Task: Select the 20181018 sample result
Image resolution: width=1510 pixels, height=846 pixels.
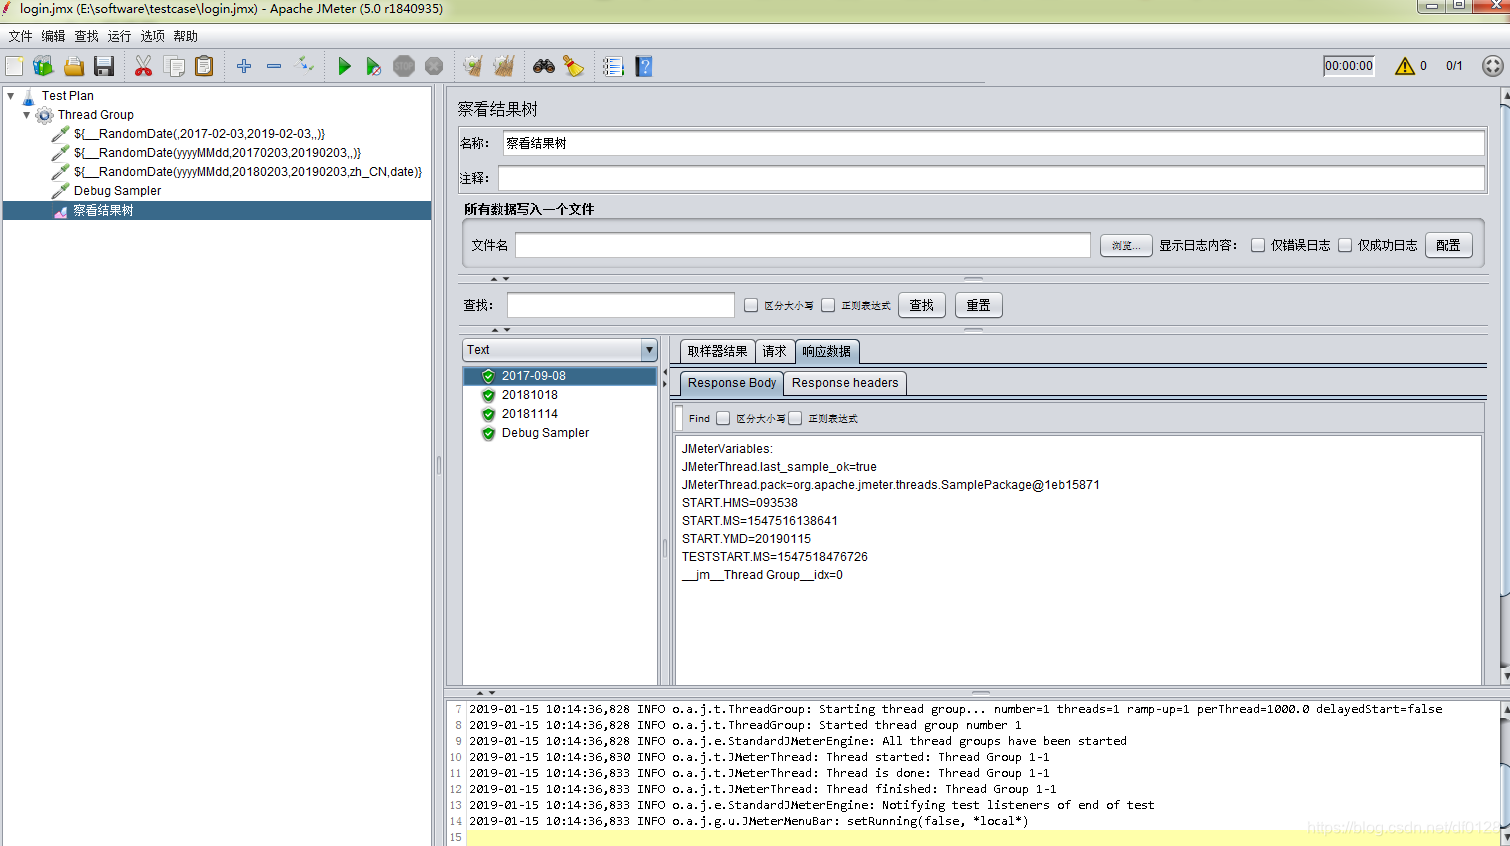Action: click(530, 395)
